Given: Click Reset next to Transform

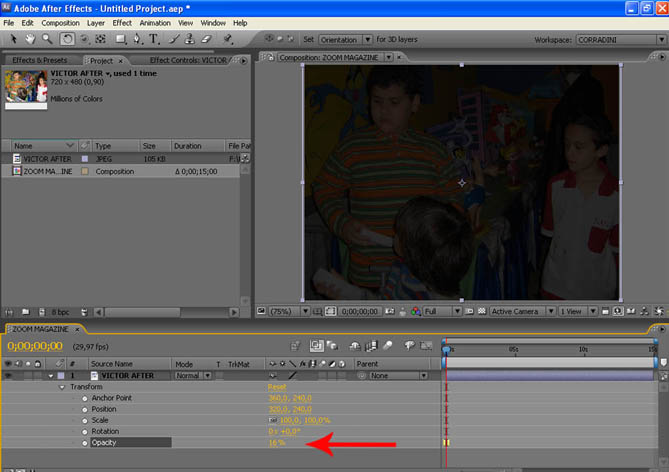Looking at the screenshot, I should coord(277,387).
